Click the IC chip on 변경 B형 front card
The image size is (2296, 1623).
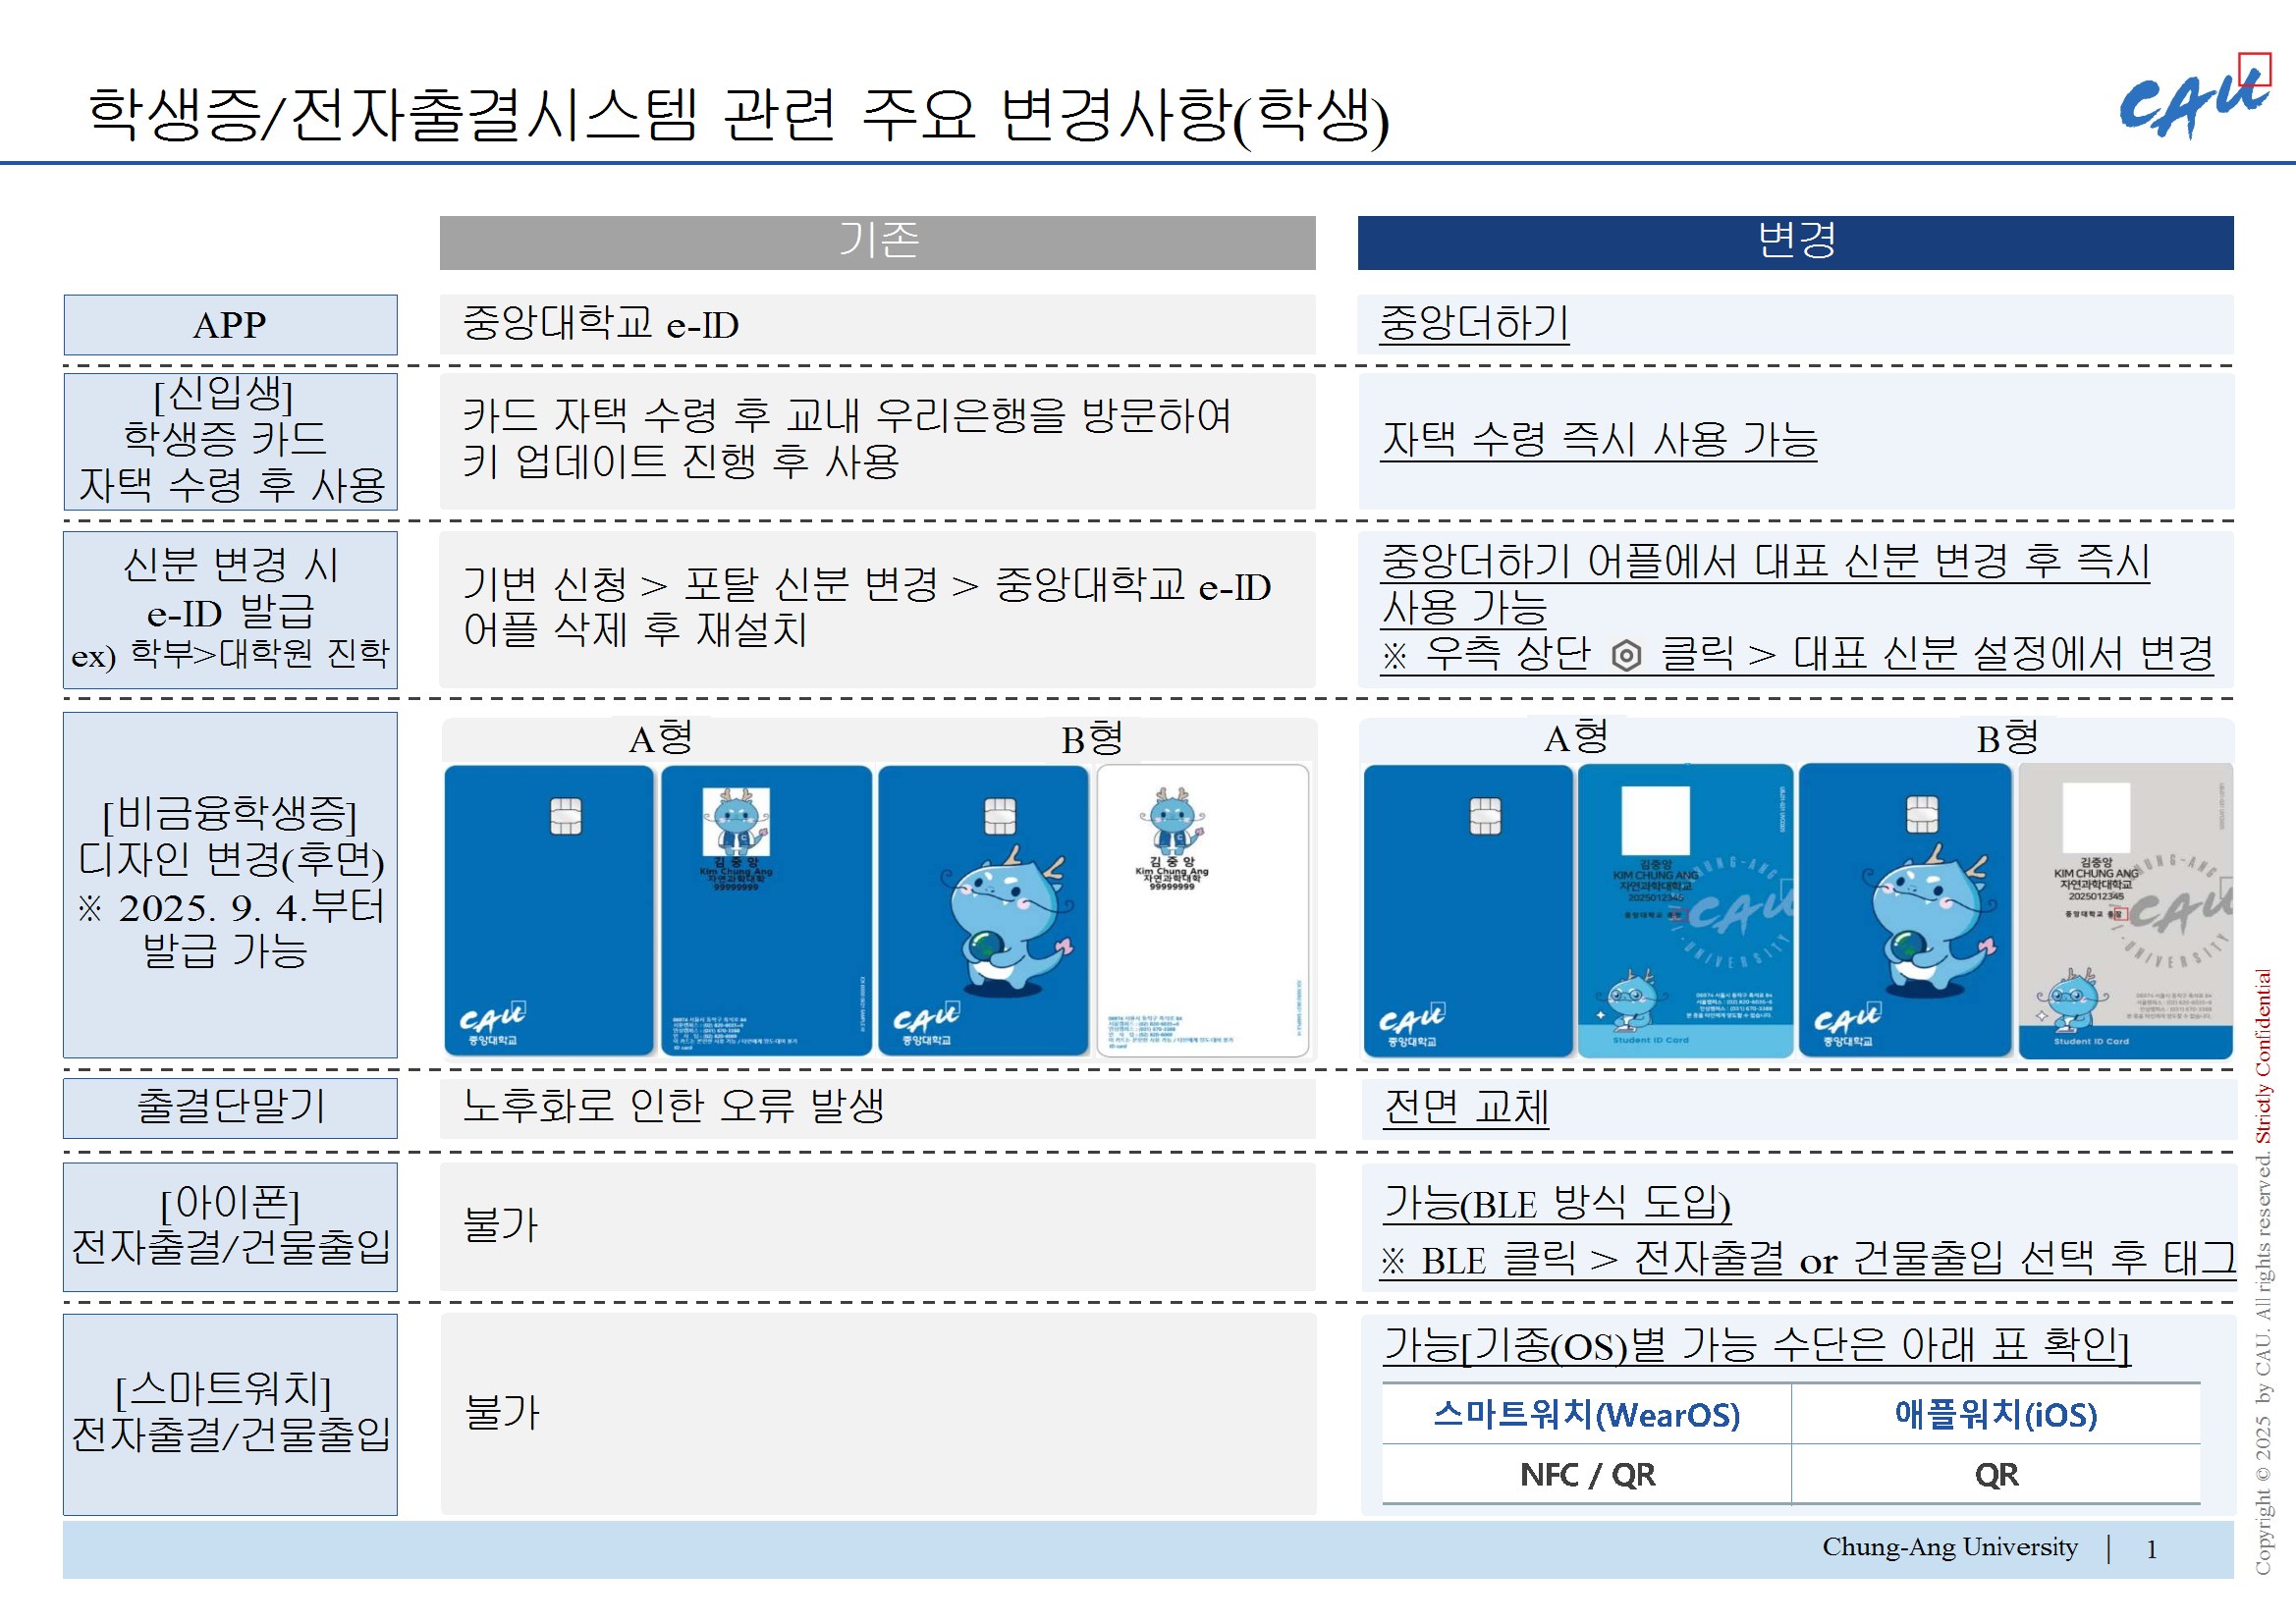point(1922,814)
